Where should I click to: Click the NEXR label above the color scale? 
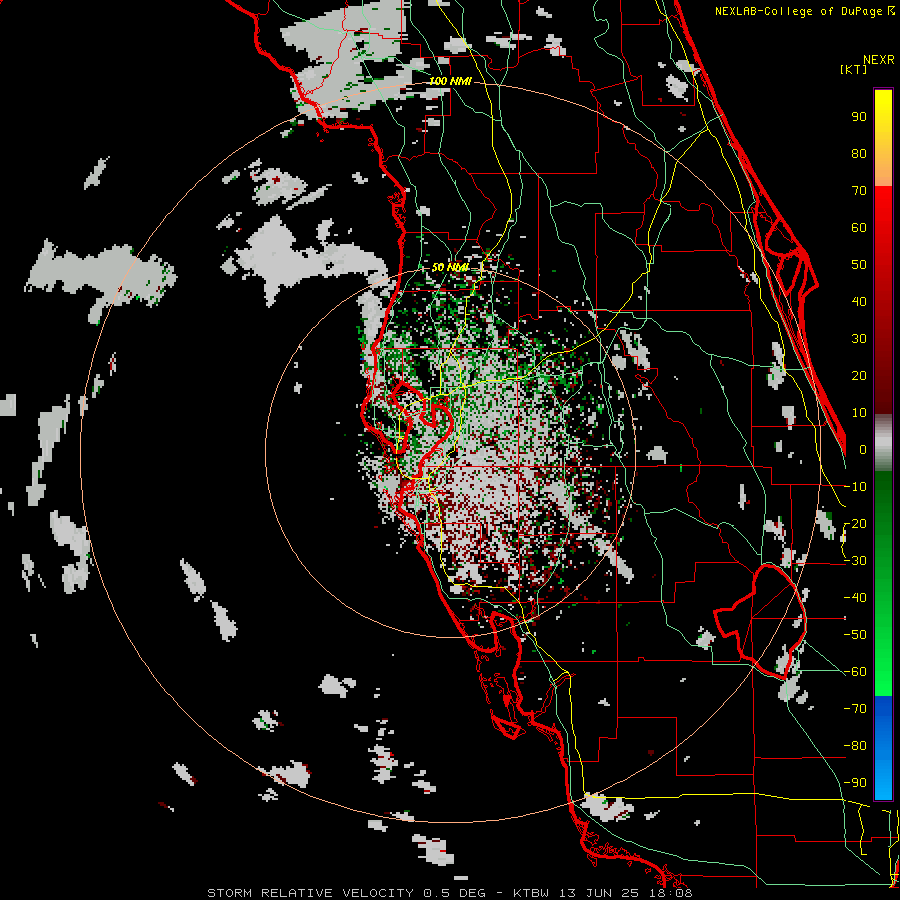click(x=879, y=60)
